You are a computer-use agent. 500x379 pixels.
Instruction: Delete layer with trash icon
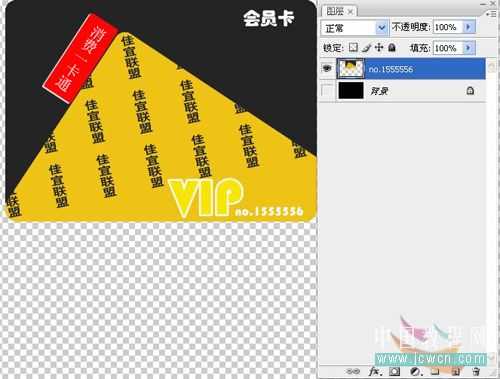(x=476, y=371)
